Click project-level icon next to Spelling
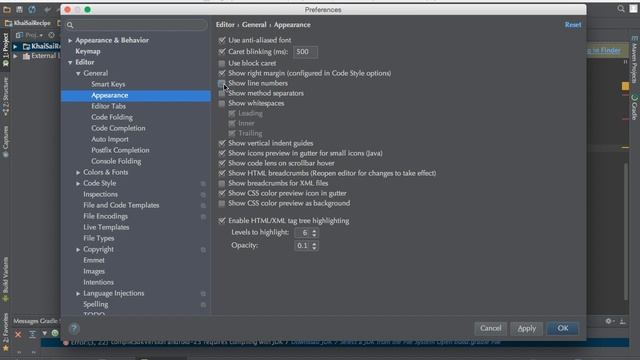Image resolution: width=640 pixels, height=360 pixels. (x=203, y=305)
